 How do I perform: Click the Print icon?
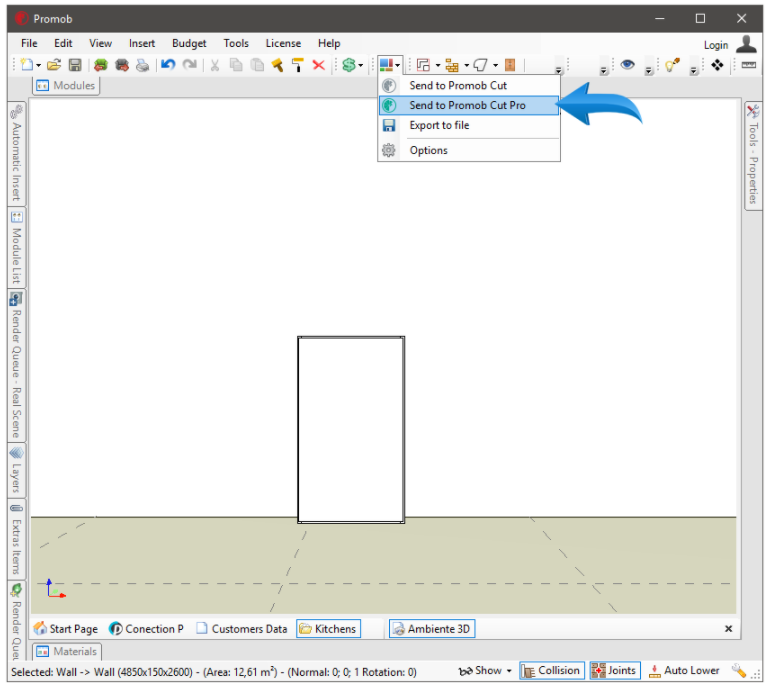click(x=143, y=65)
